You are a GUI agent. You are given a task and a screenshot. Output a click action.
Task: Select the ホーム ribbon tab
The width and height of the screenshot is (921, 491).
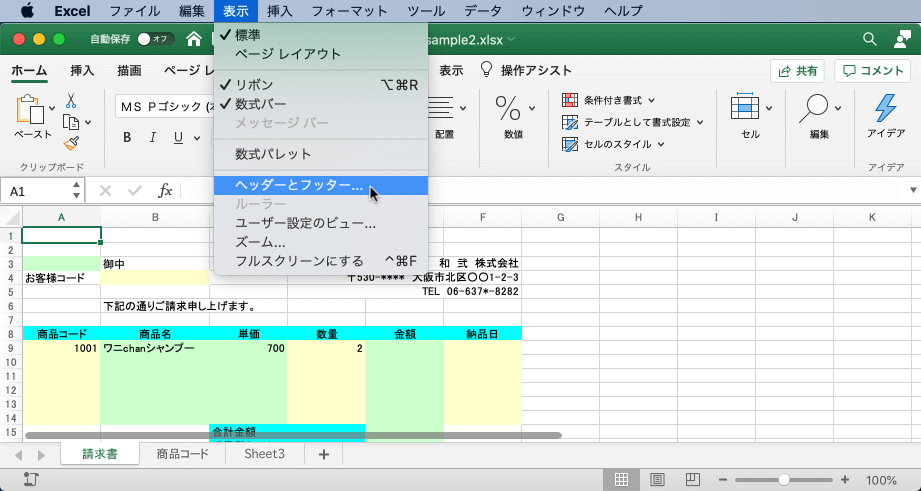(x=29, y=70)
